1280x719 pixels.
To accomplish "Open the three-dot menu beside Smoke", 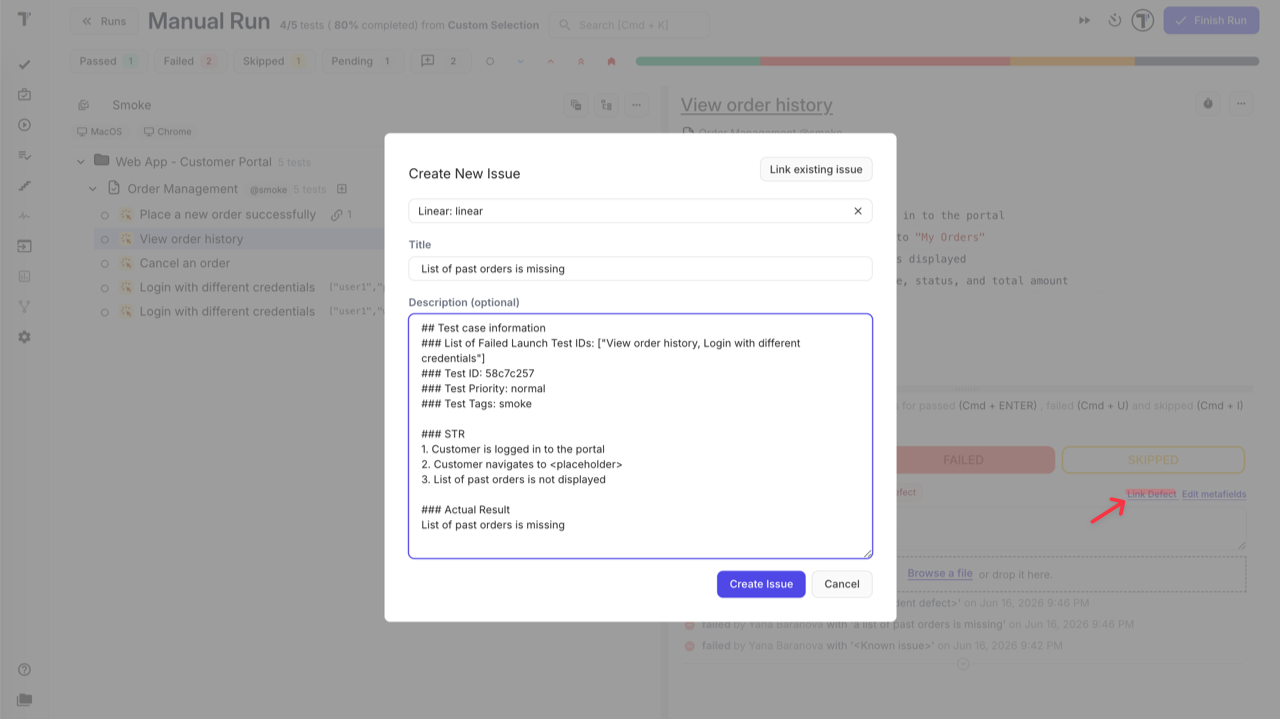I will (636, 104).
